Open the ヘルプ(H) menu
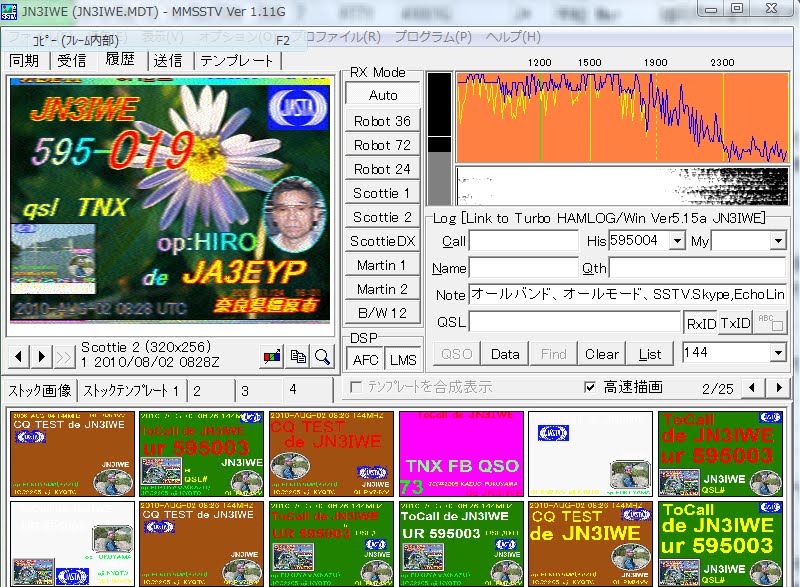The height and width of the screenshot is (587, 800). point(513,37)
